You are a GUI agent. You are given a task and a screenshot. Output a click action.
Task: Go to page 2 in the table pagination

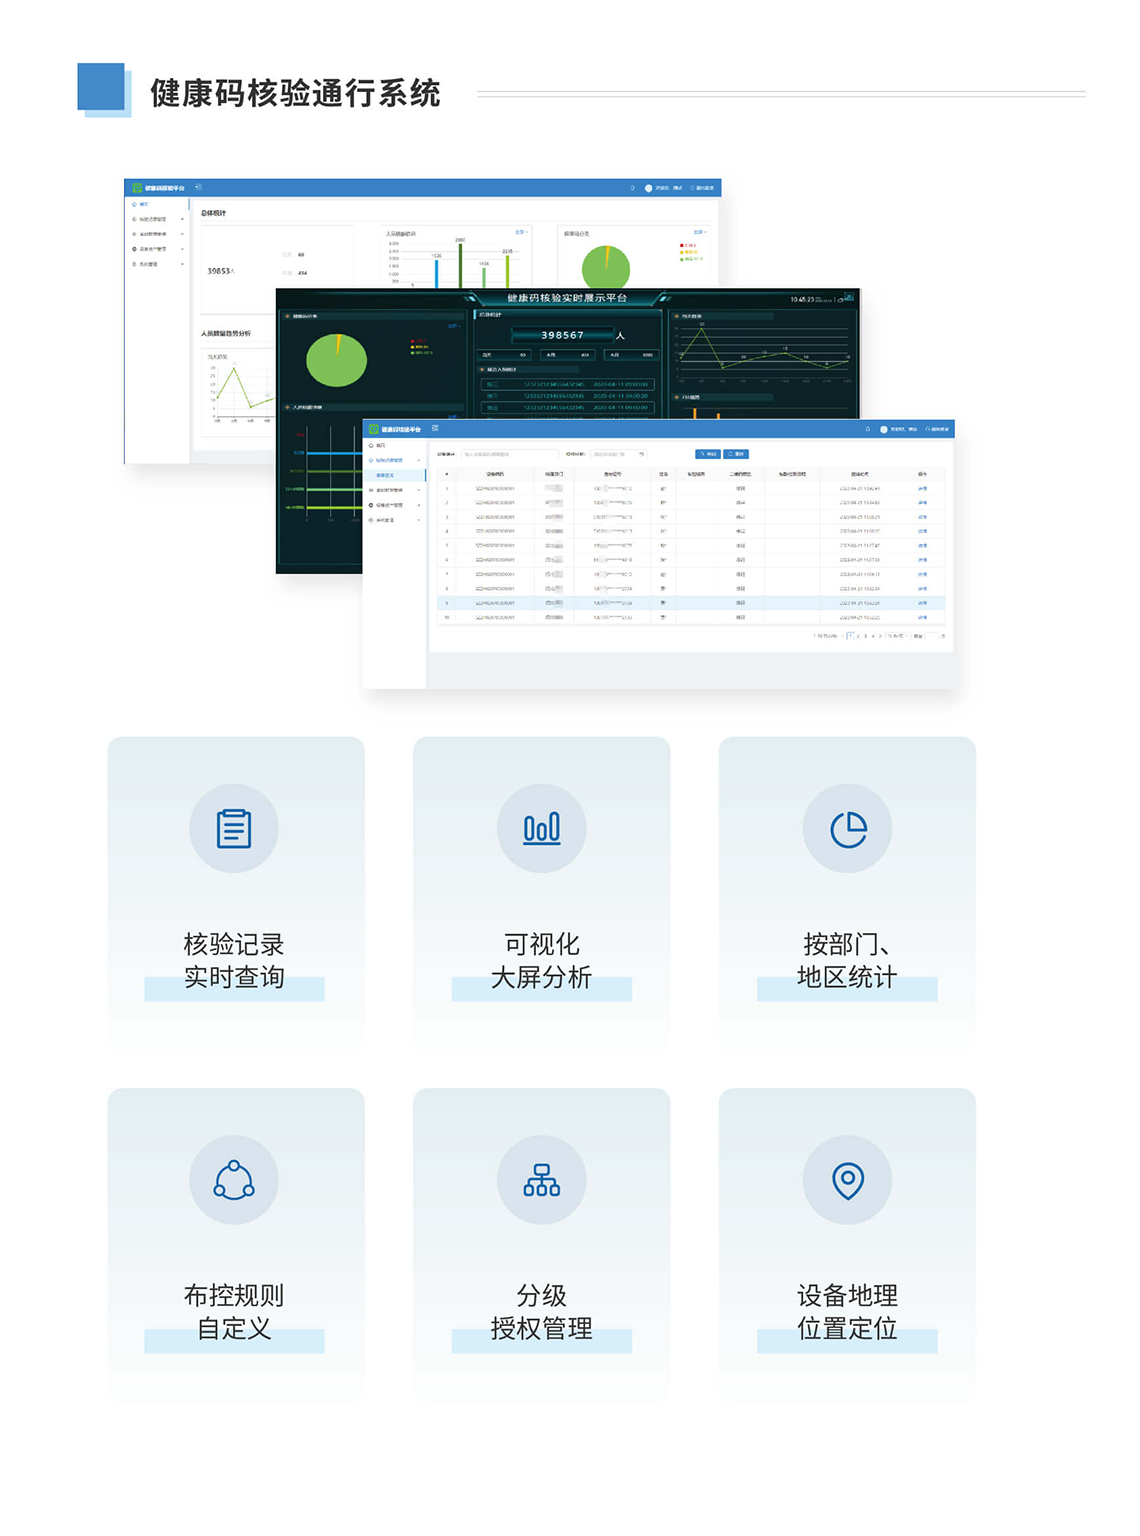point(858,636)
